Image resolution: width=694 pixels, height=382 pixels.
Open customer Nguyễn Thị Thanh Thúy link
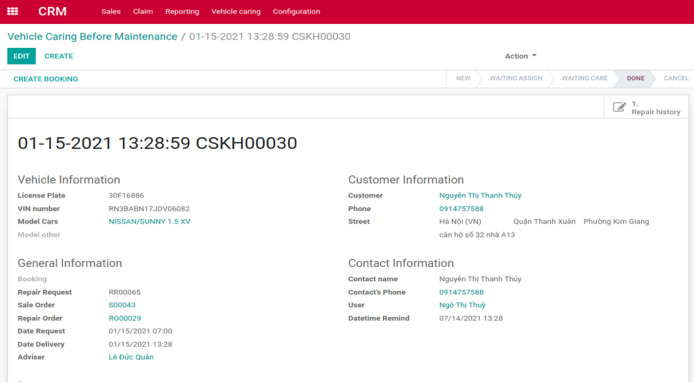pos(480,195)
